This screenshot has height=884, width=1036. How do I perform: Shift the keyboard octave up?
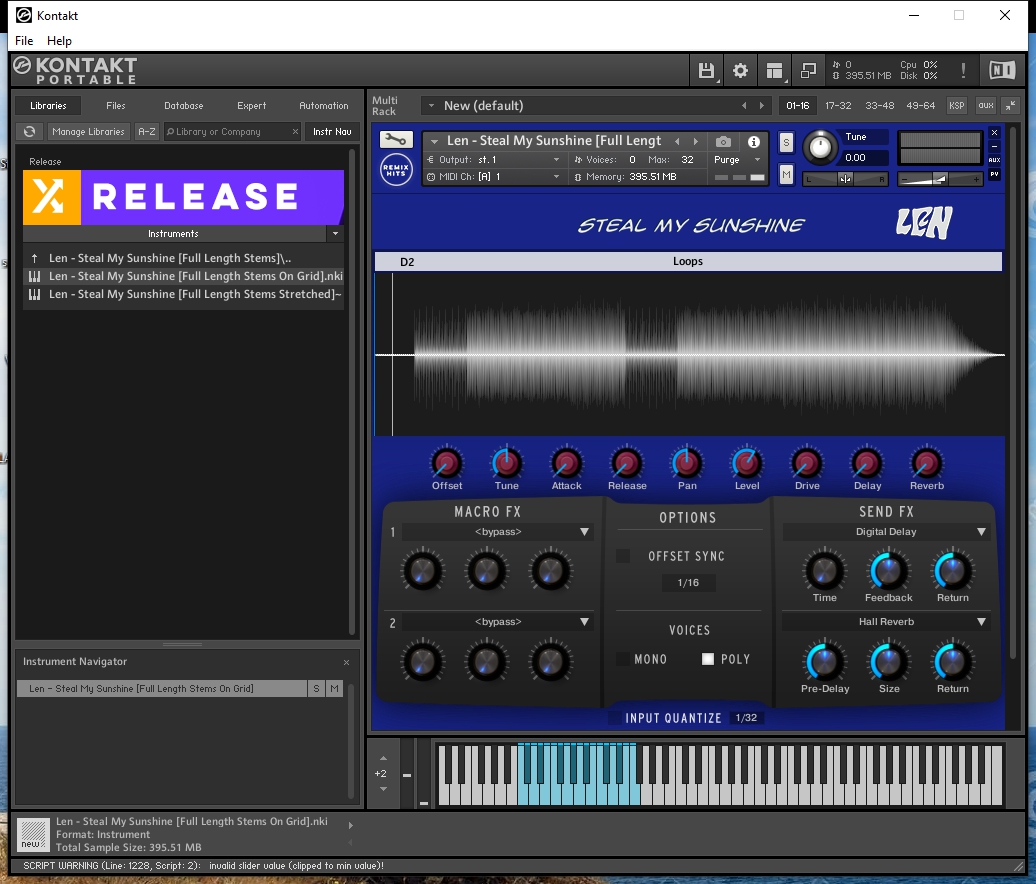(x=383, y=758)
